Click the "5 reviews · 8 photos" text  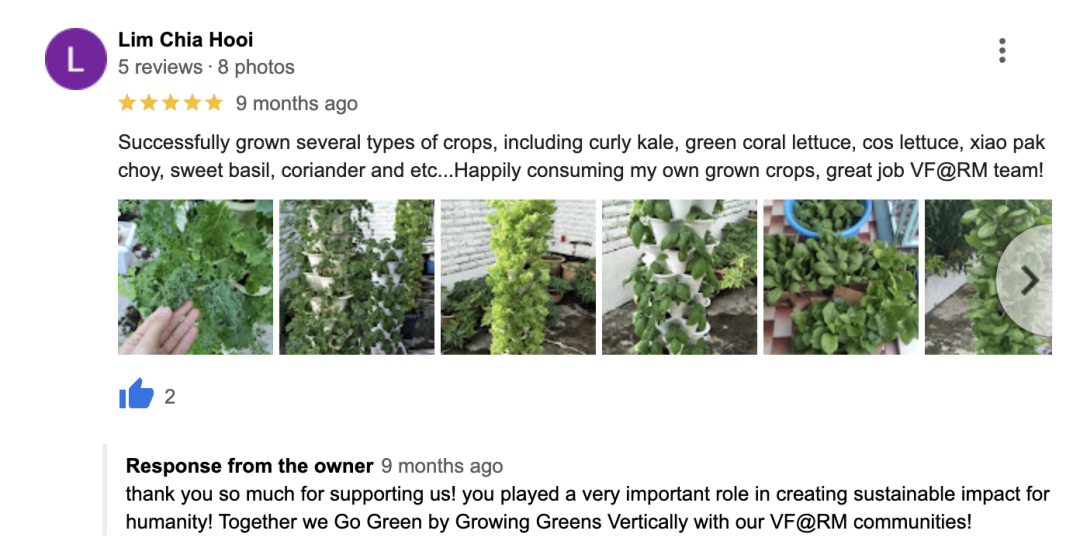(206, 68)
